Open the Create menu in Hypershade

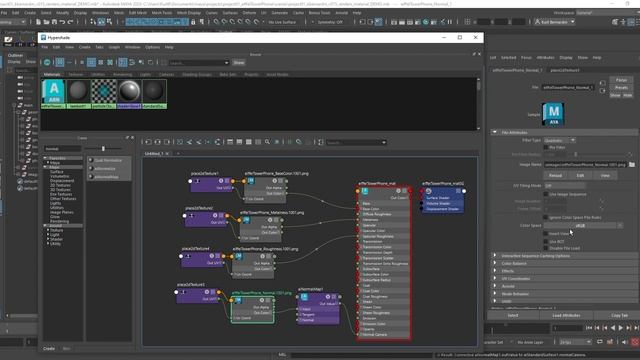84,47
